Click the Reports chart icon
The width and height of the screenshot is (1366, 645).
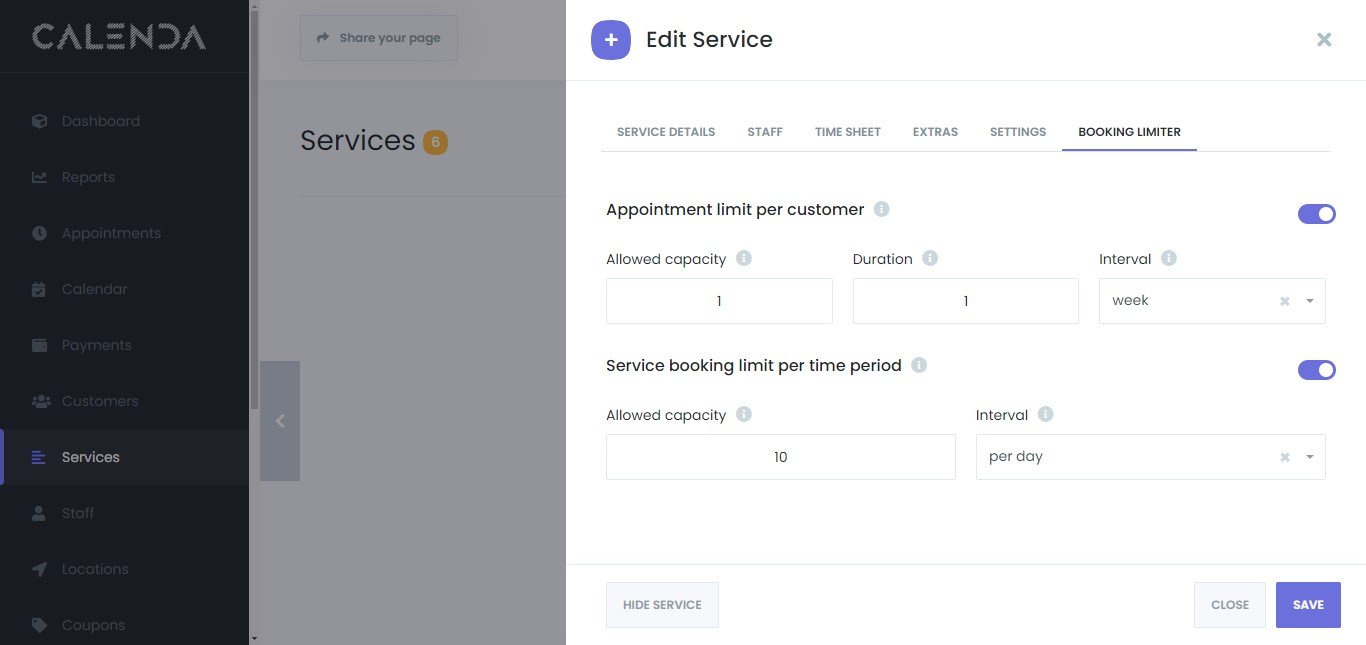coord(40,177)
